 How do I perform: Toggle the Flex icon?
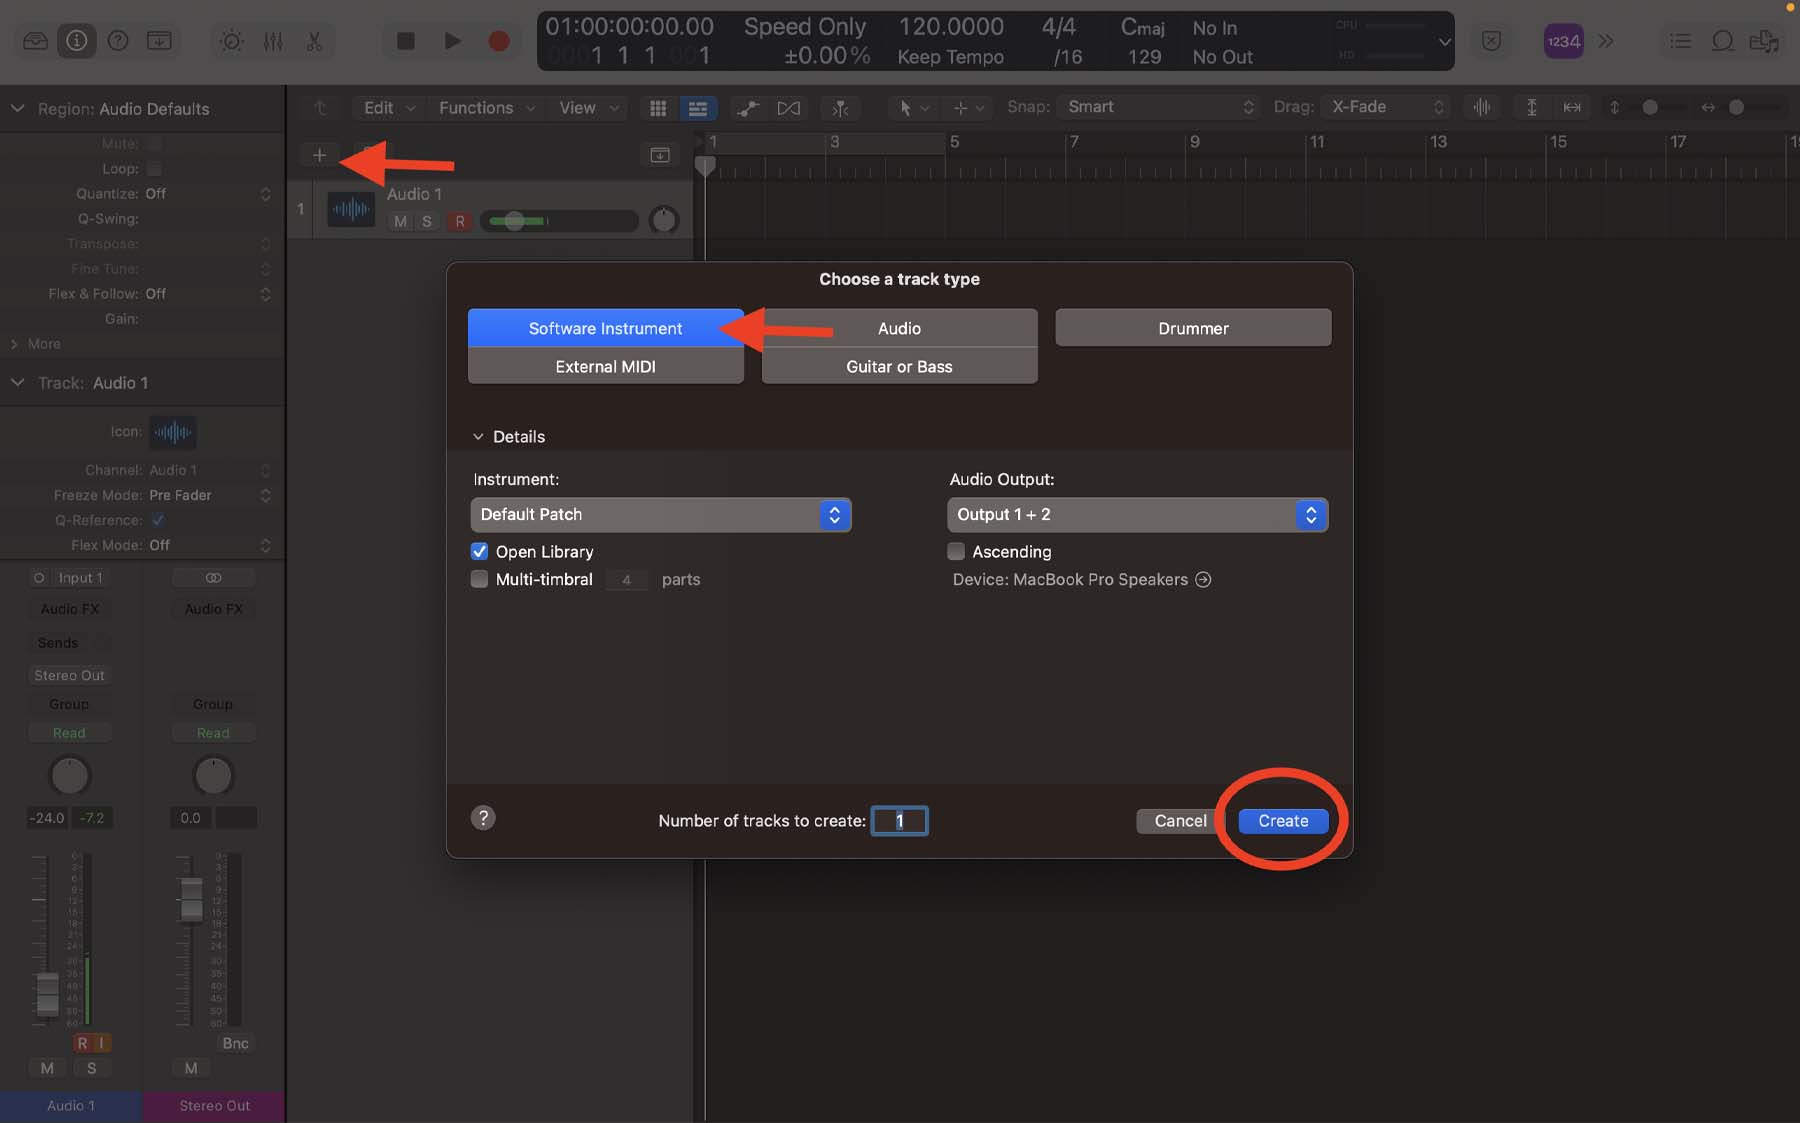pos(789,108)
